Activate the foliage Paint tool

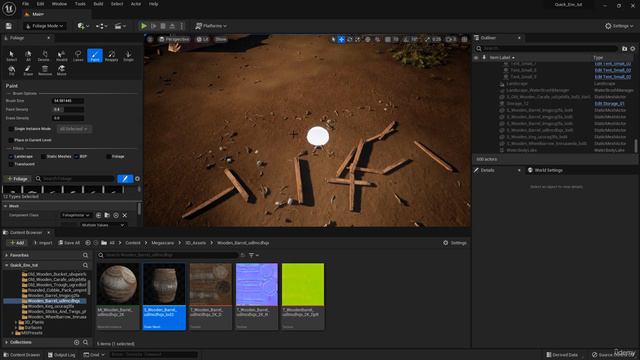[x=95, y=56]
